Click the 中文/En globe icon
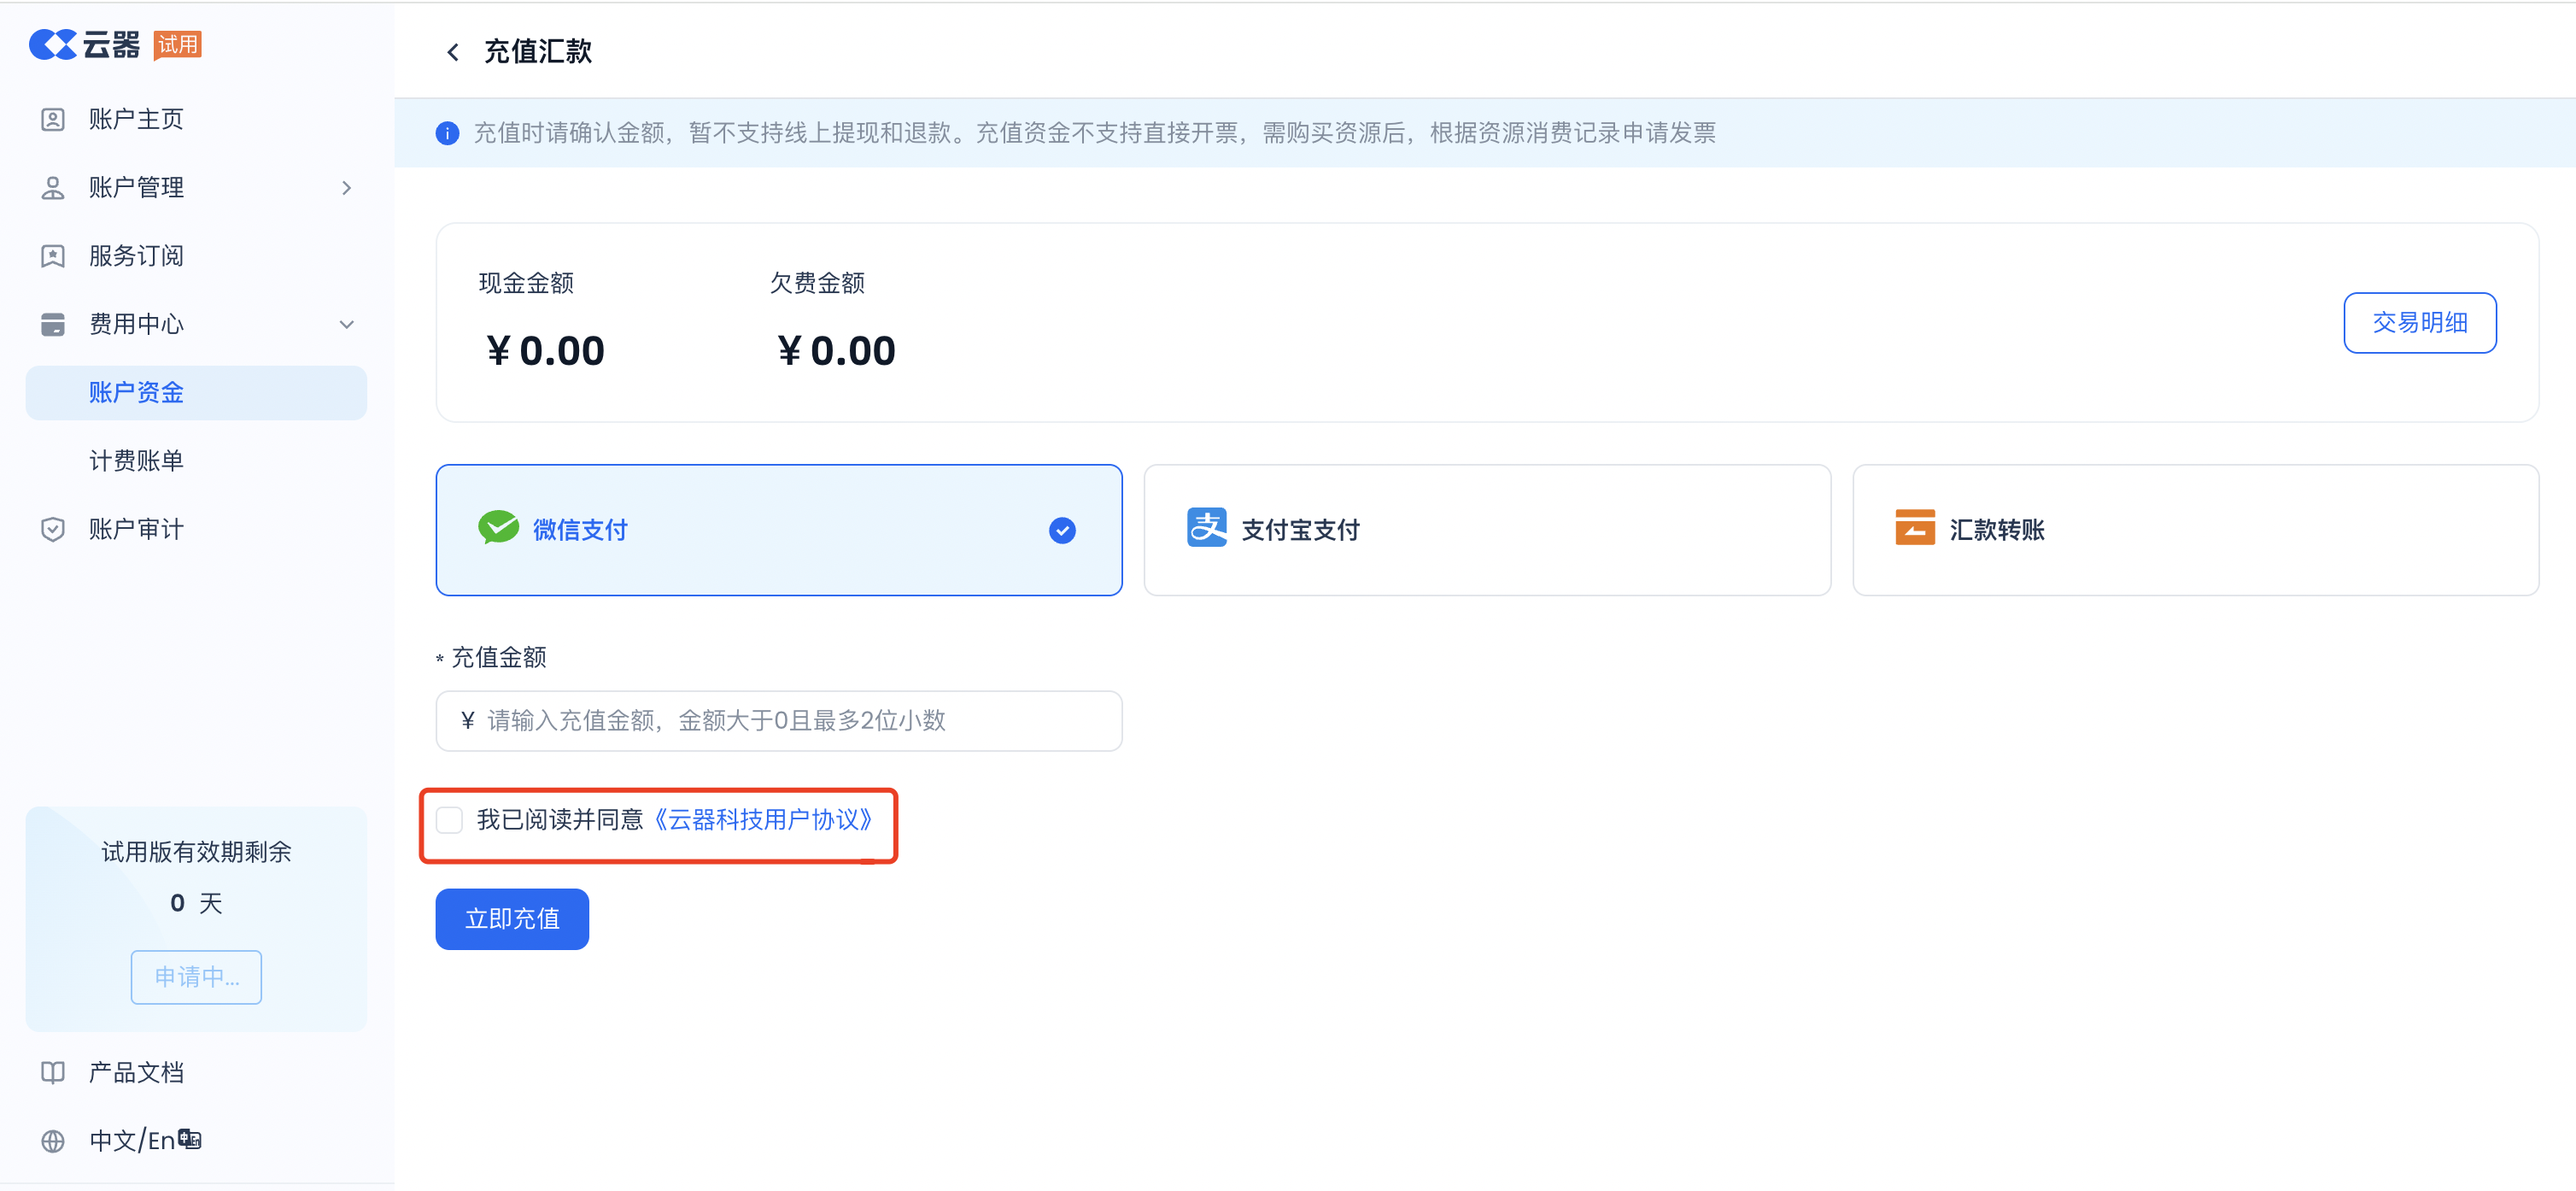Screen dimensions: 2576x1191 click(x=53, y=1141)
